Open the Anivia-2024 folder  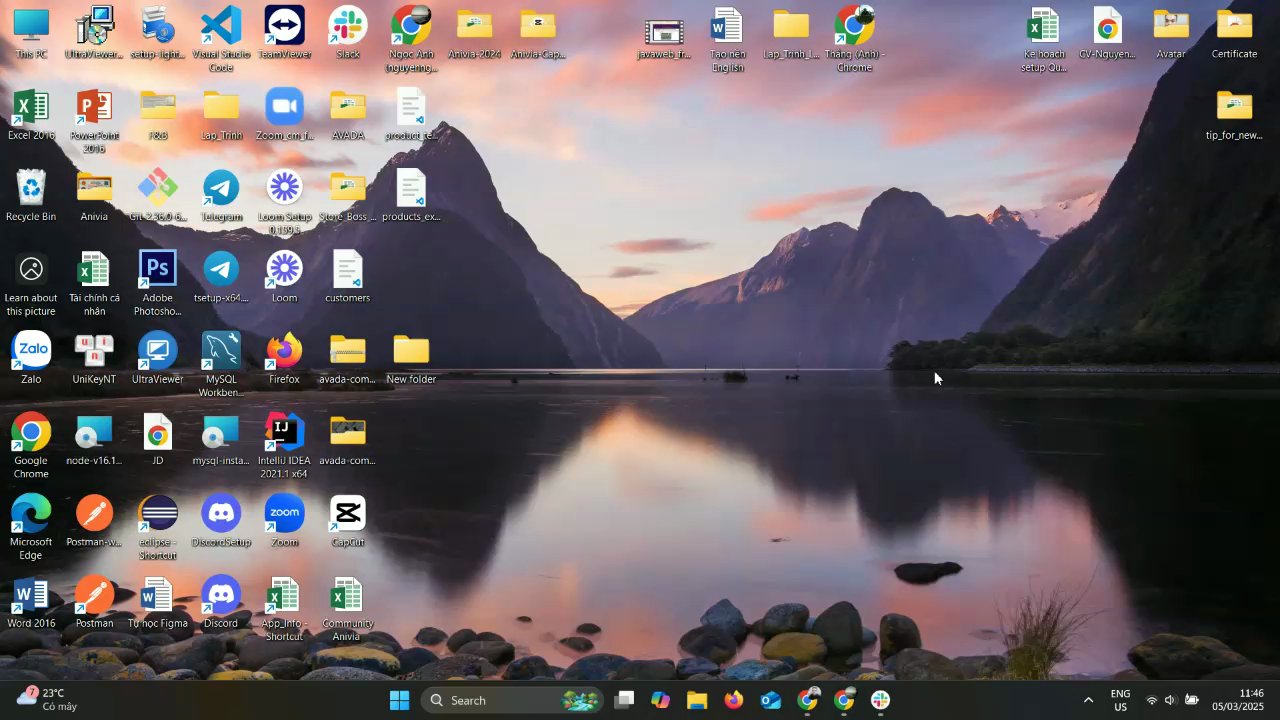point(475,33)
